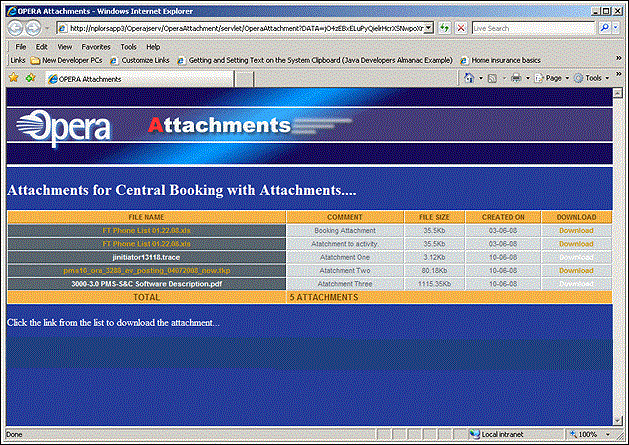Open the address bar history dropdown

click(428, 28)
